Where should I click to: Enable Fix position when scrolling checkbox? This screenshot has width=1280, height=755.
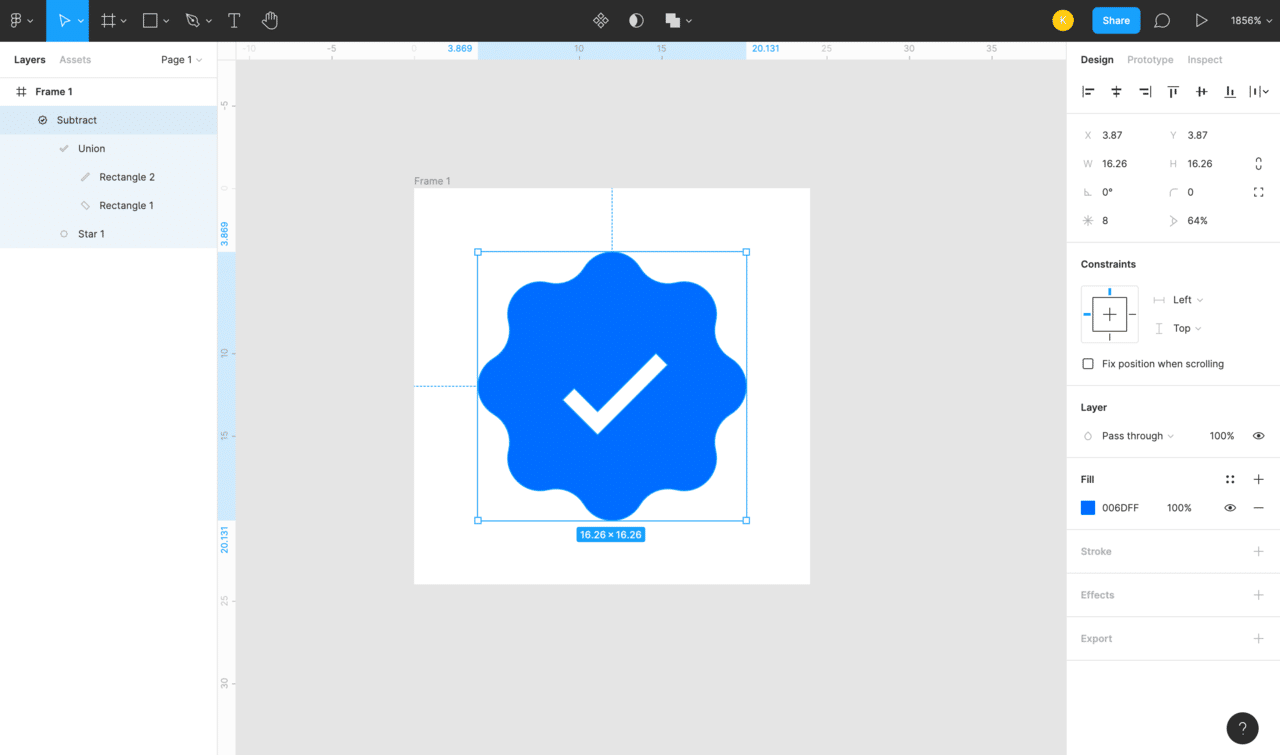pyautogui.click(x=1088, y=364)
